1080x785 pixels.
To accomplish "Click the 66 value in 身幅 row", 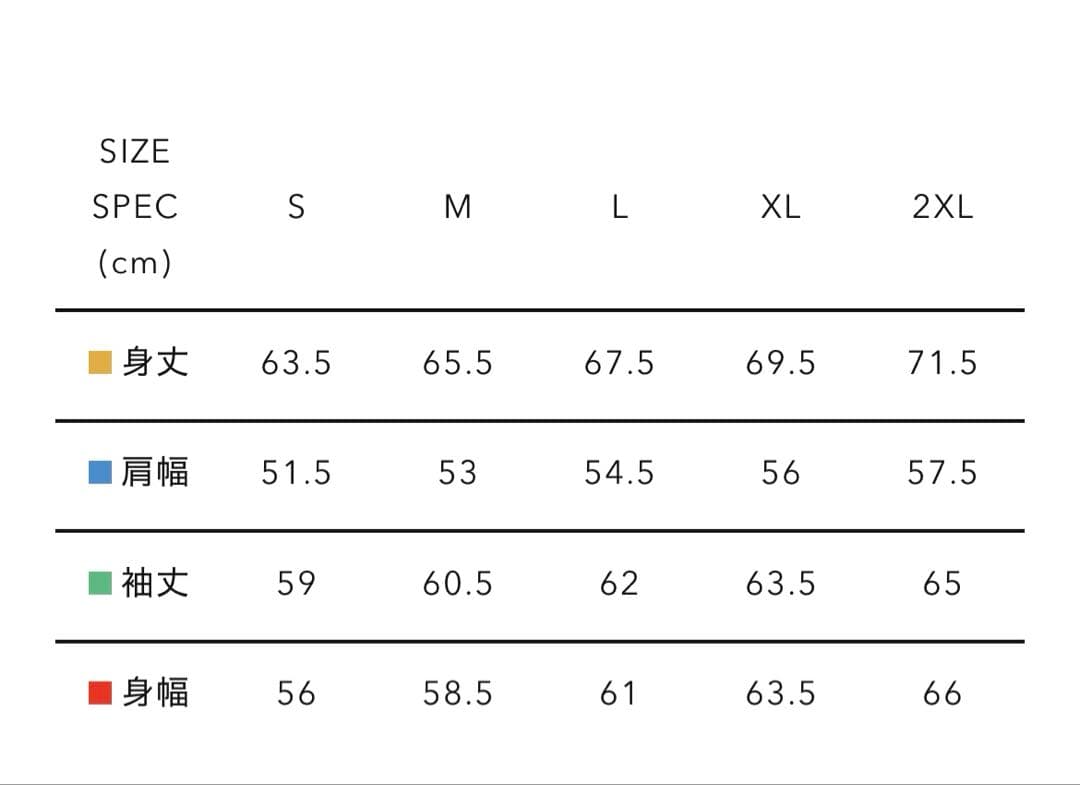I will click(942, 694).
